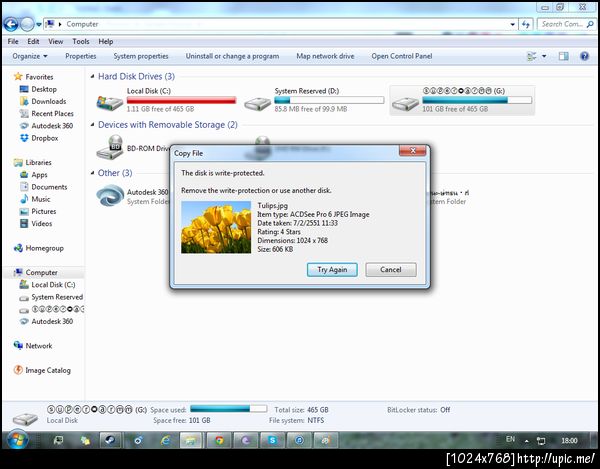Open Skype from the taskbar
Screen dimensions: 600x469
click(272, 440)
